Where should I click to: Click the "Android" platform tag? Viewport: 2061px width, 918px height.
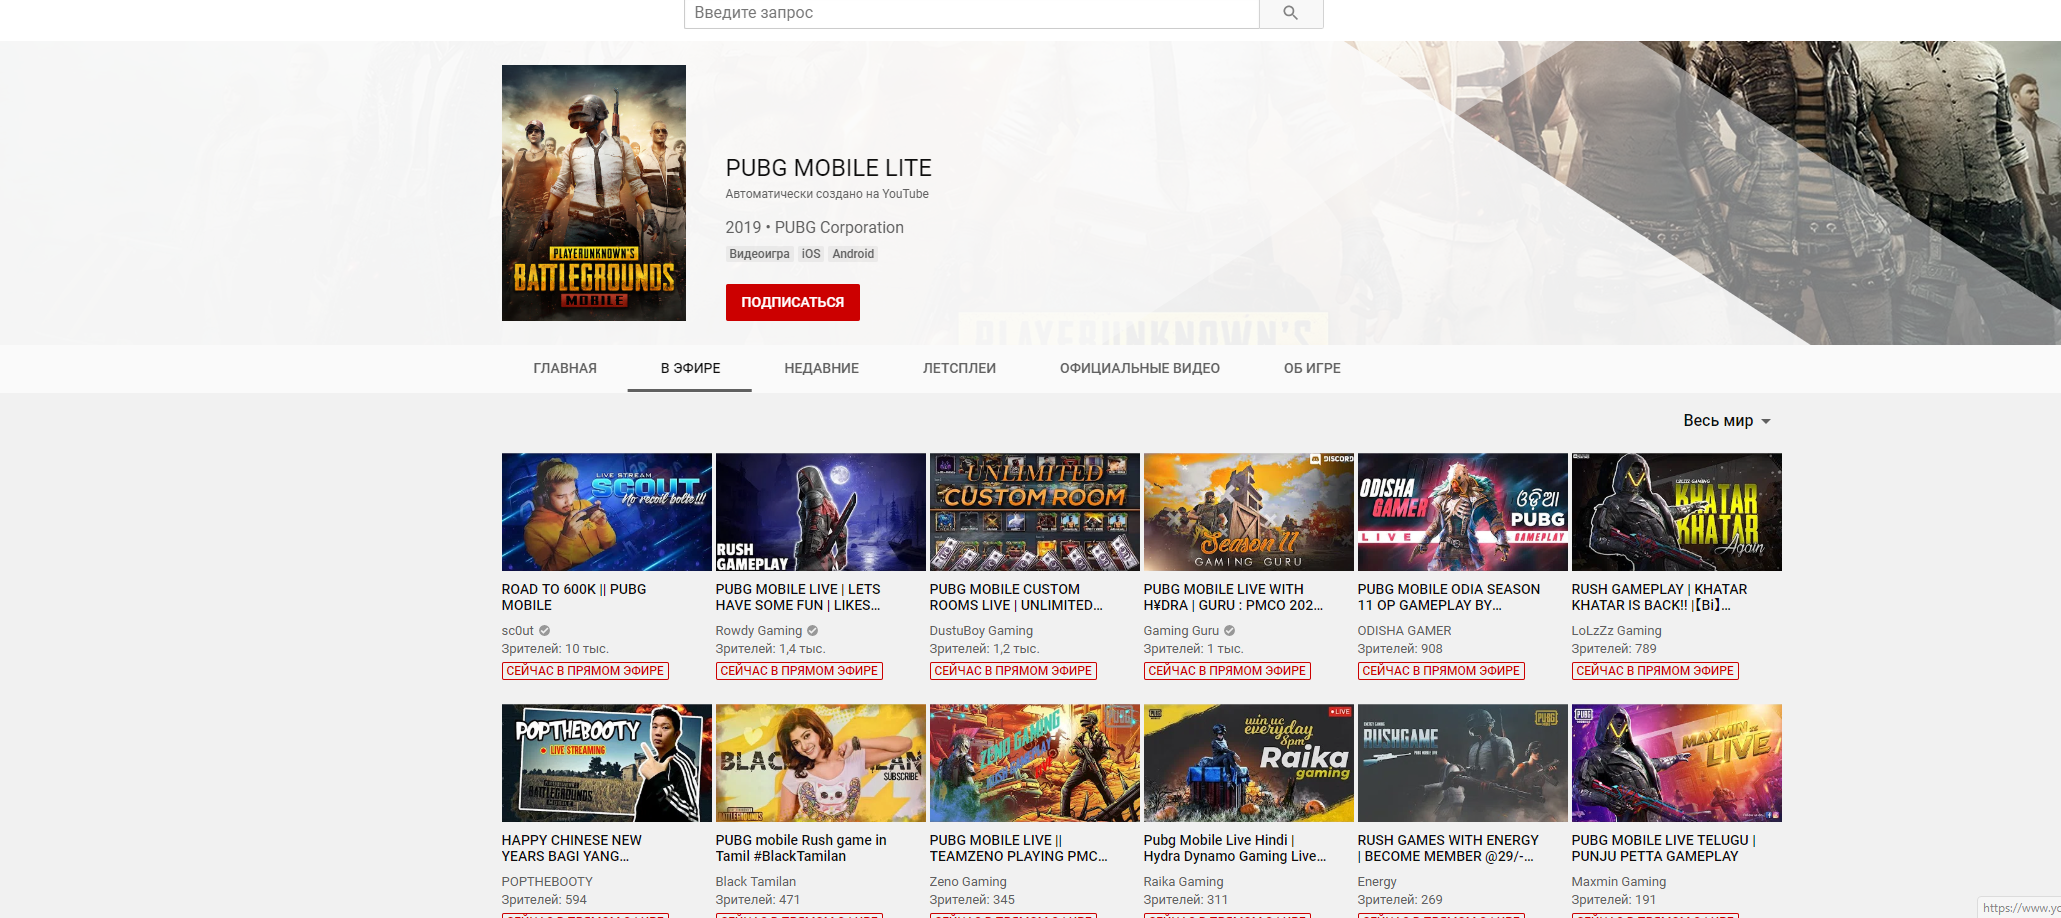pyautogui.click(x=853, y=254)
